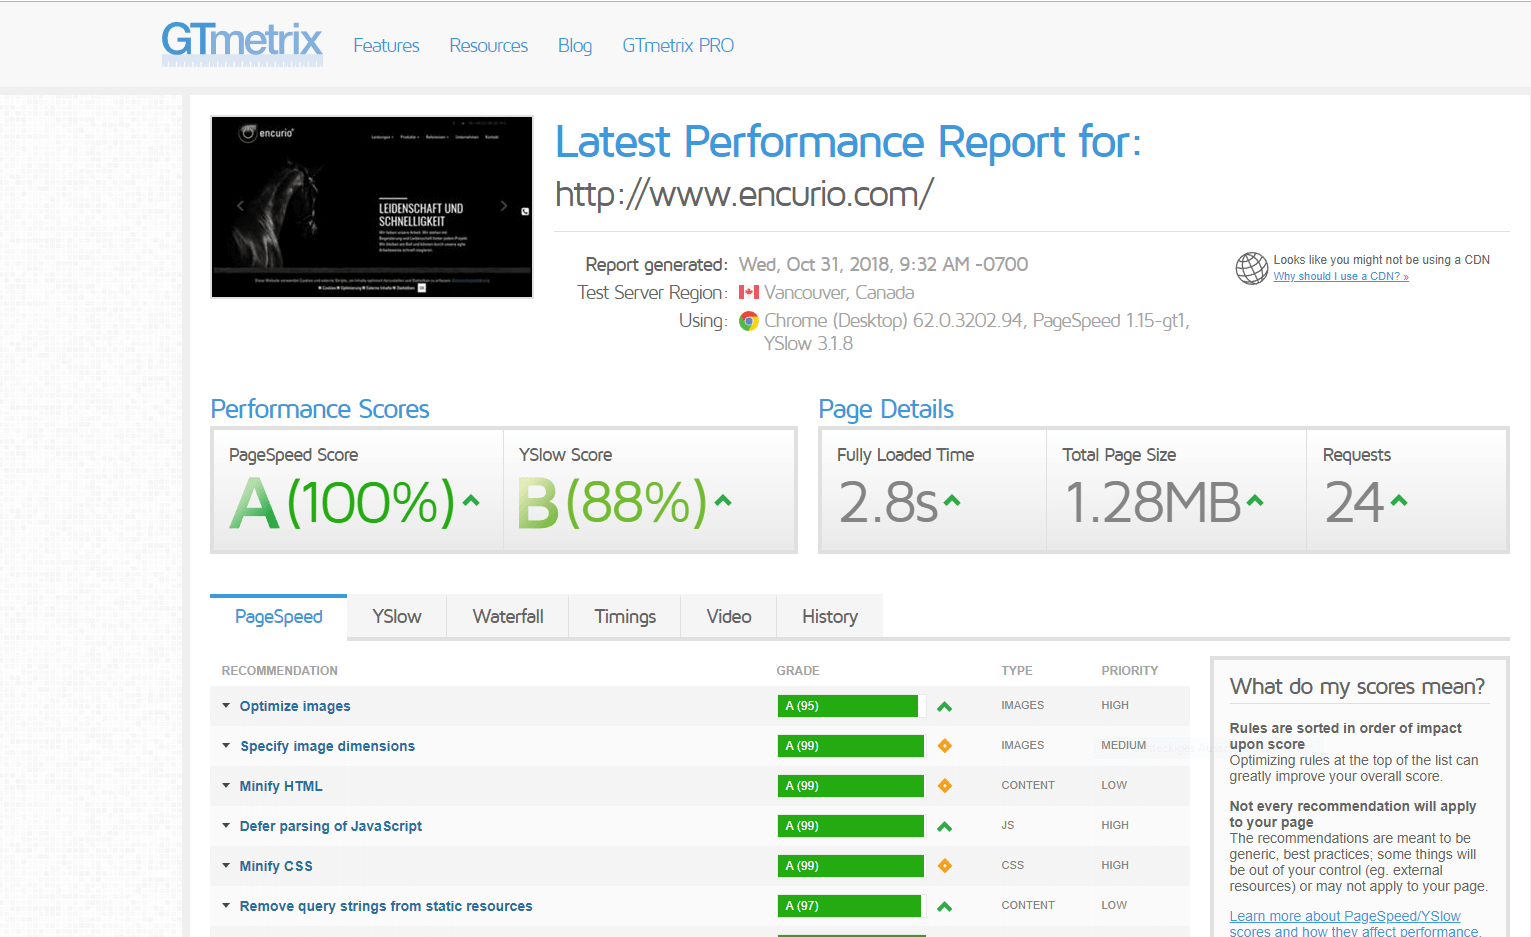This screenshot has width=1531, height=937.
Task: Open 'Why should I use a CDN?' link
Action: [x=1341, y=277]
